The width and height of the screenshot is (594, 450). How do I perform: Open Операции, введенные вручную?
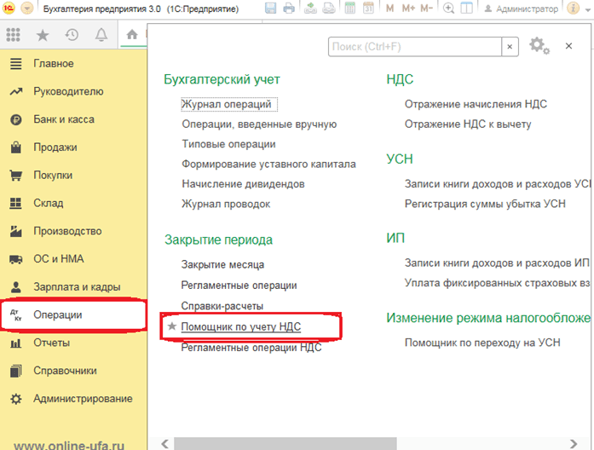coord(259,124)
